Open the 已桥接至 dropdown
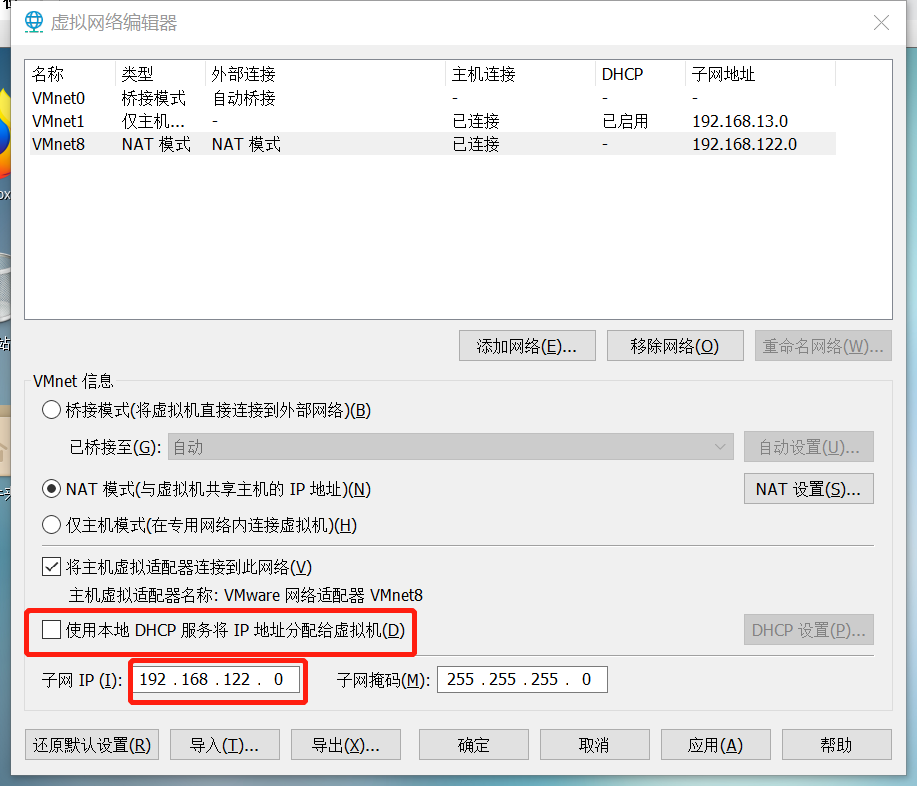 450,447
